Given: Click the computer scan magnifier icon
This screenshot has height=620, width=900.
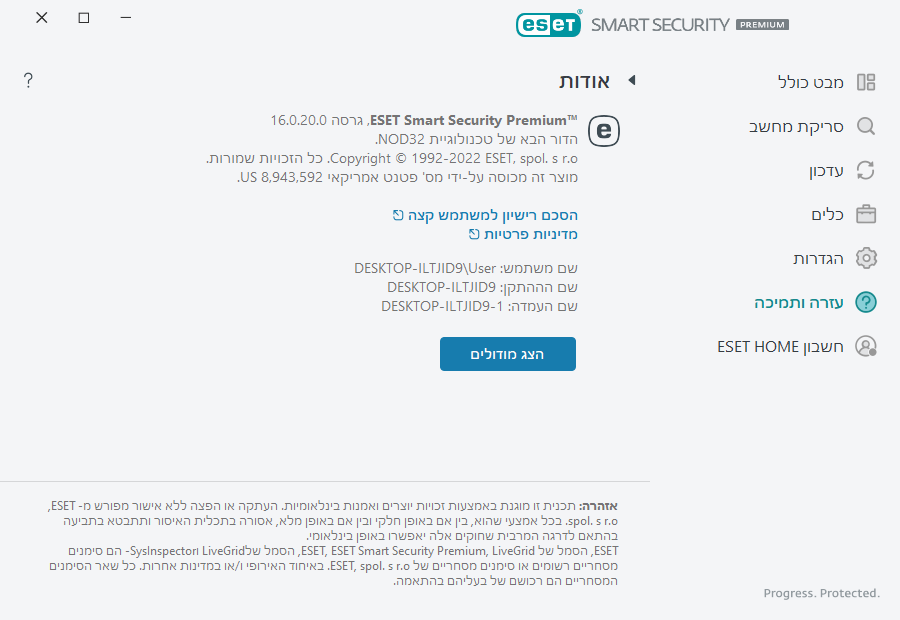Looking at the screenshot, I should pos(866,126).
